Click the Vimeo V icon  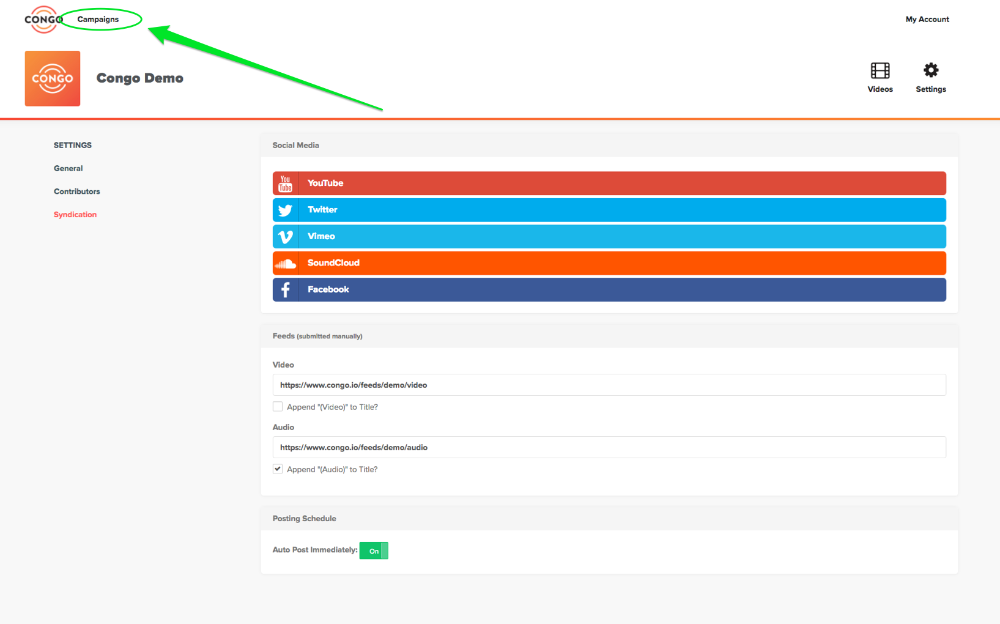285,237
